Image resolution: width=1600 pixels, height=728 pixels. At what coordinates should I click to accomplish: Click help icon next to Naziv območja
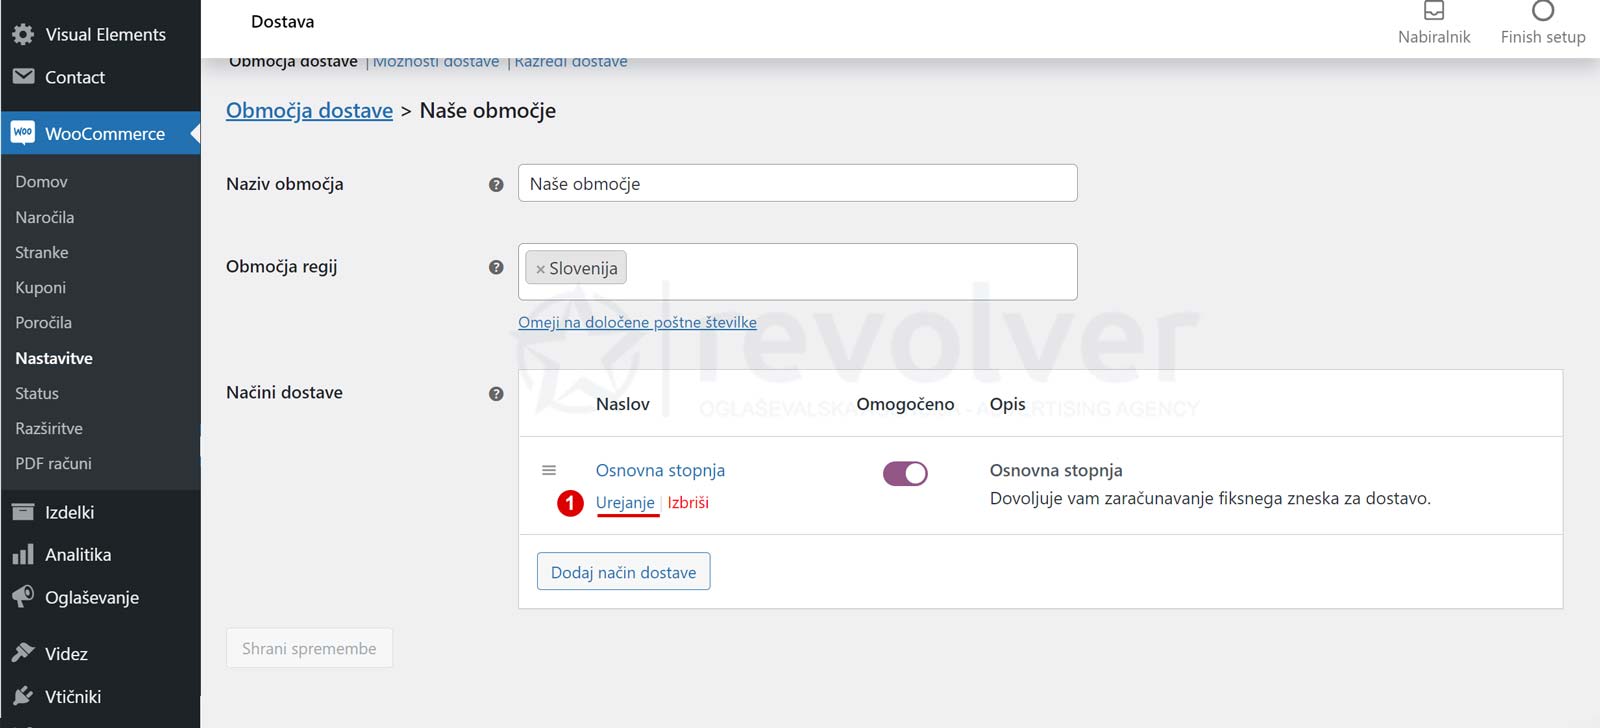click(x=496, y=185)
